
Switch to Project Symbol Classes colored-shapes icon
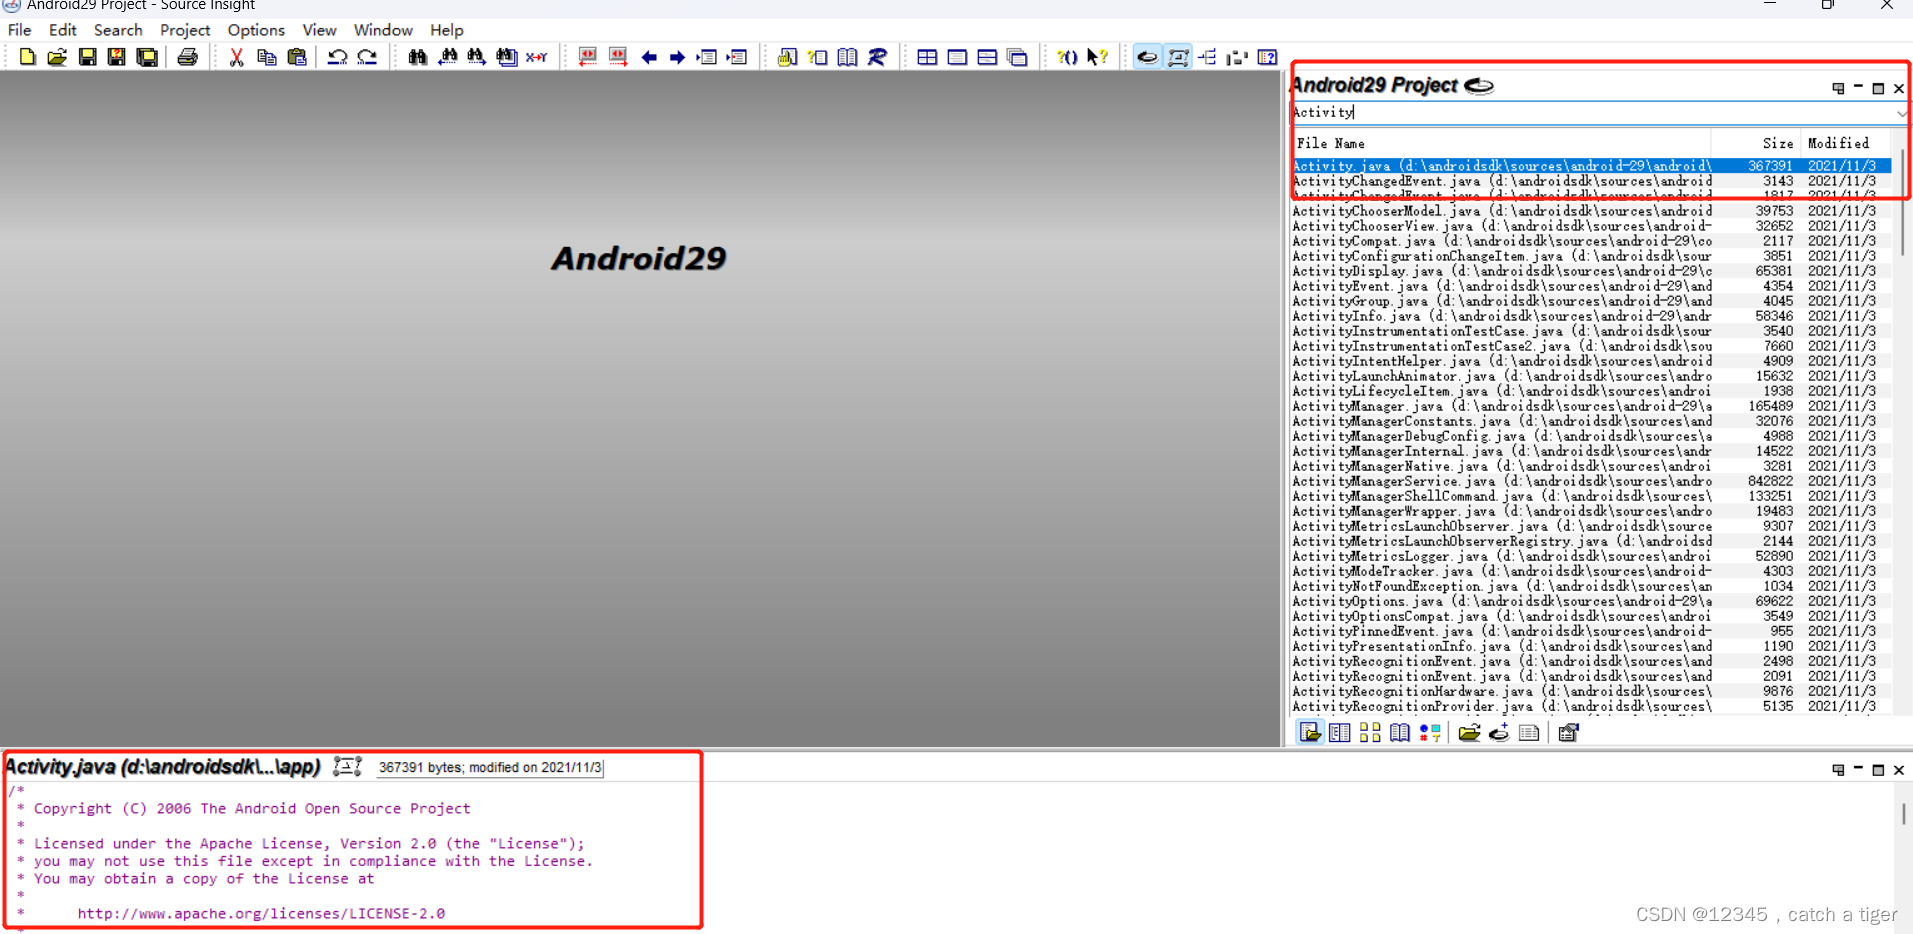(x=1430, y=733)
